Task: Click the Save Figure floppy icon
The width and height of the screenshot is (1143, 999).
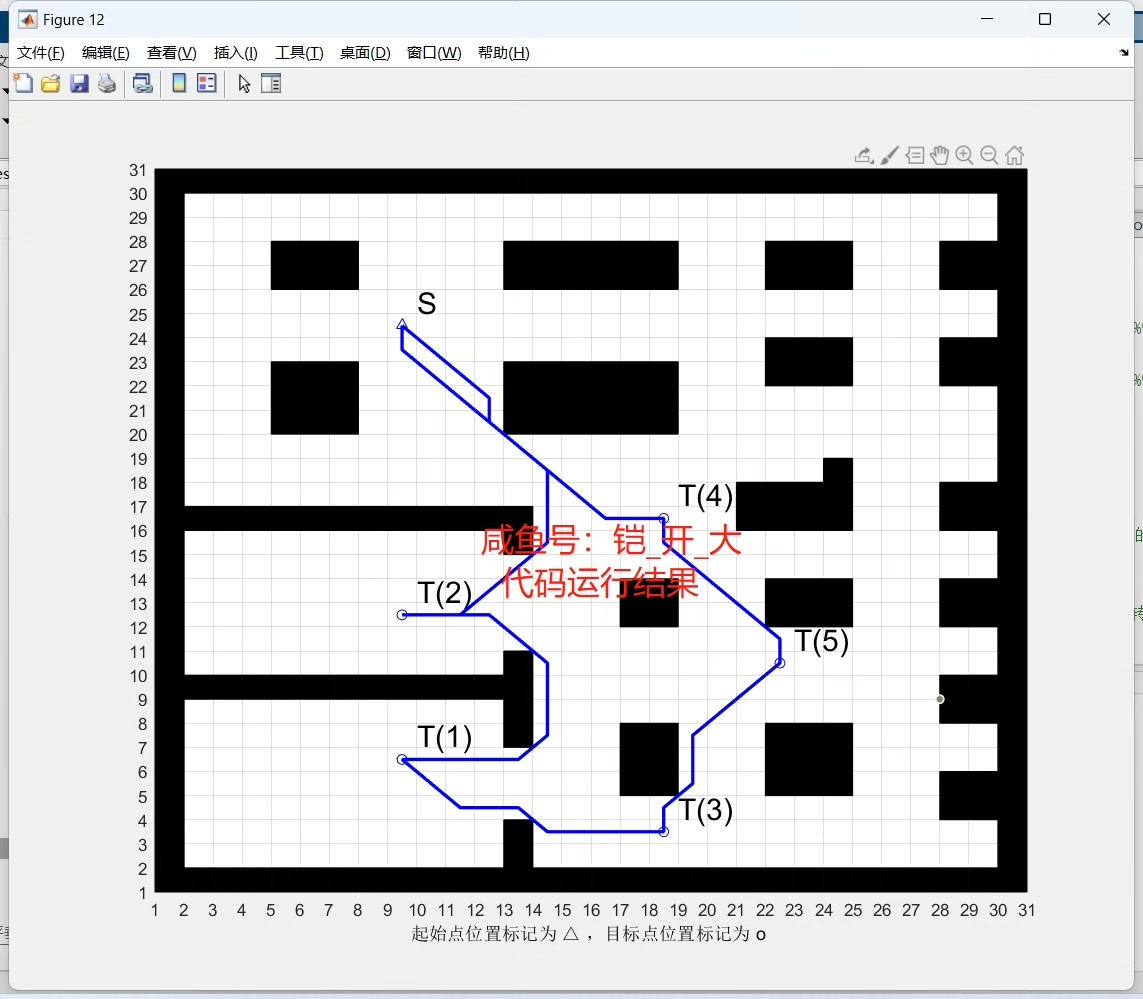Action: 79,84
